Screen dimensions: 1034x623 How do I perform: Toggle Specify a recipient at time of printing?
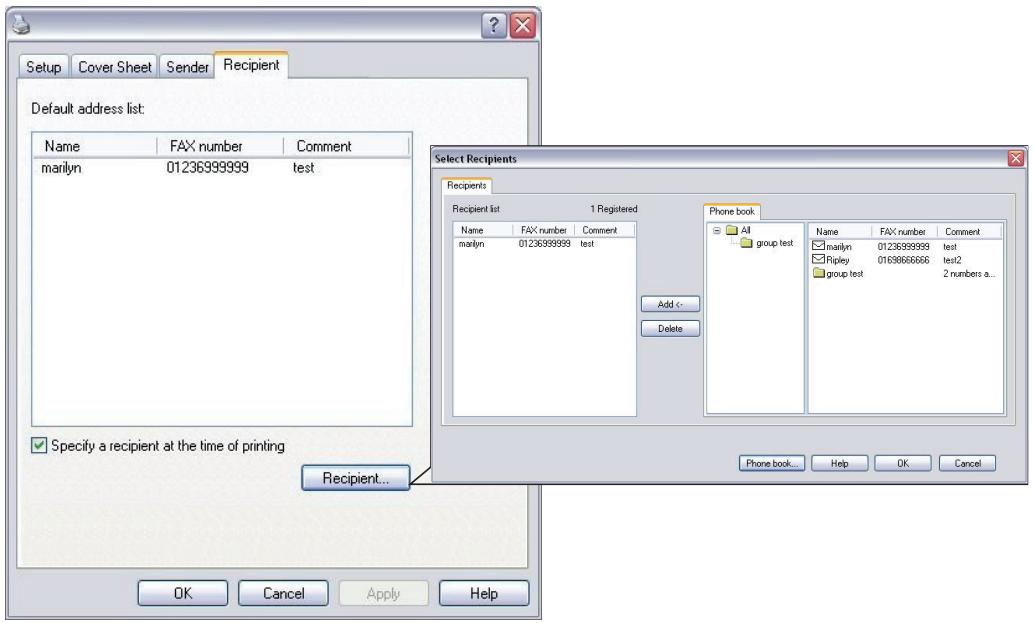pyautogui.click(x=39, y=445)
